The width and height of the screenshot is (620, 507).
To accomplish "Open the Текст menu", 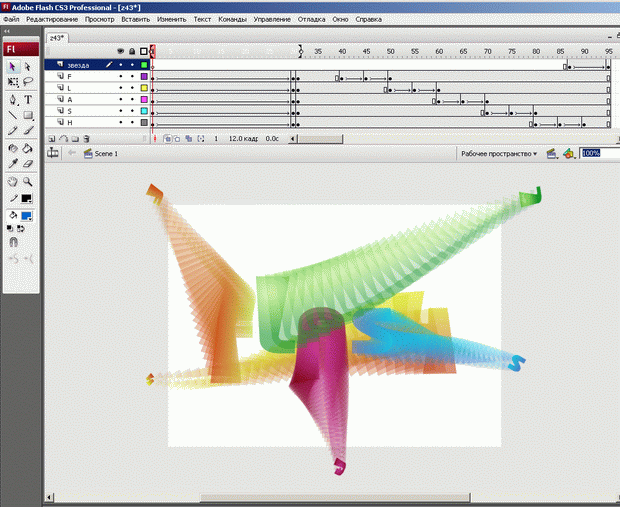I will click(x=202, y=19).
